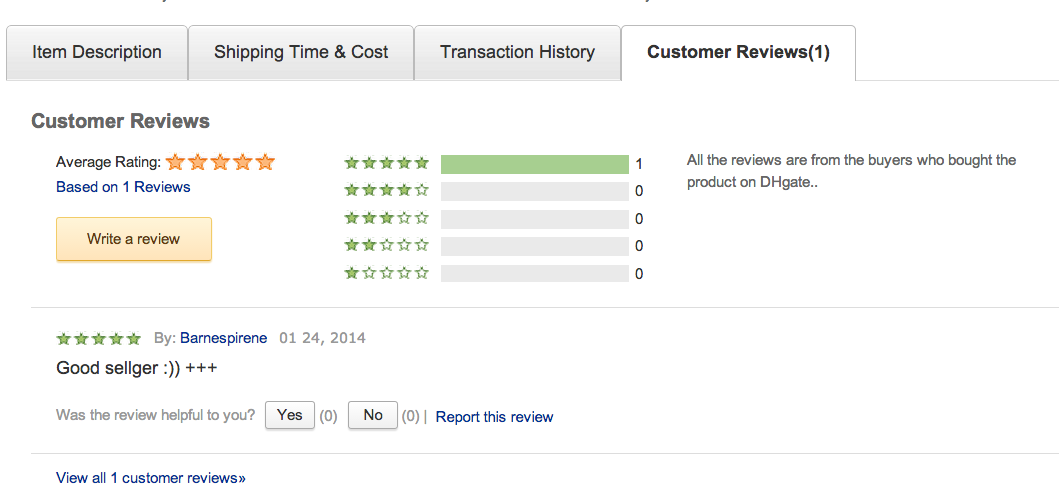
Task: Click the green stars on Barnespirene's review
Action: (99, 338)
